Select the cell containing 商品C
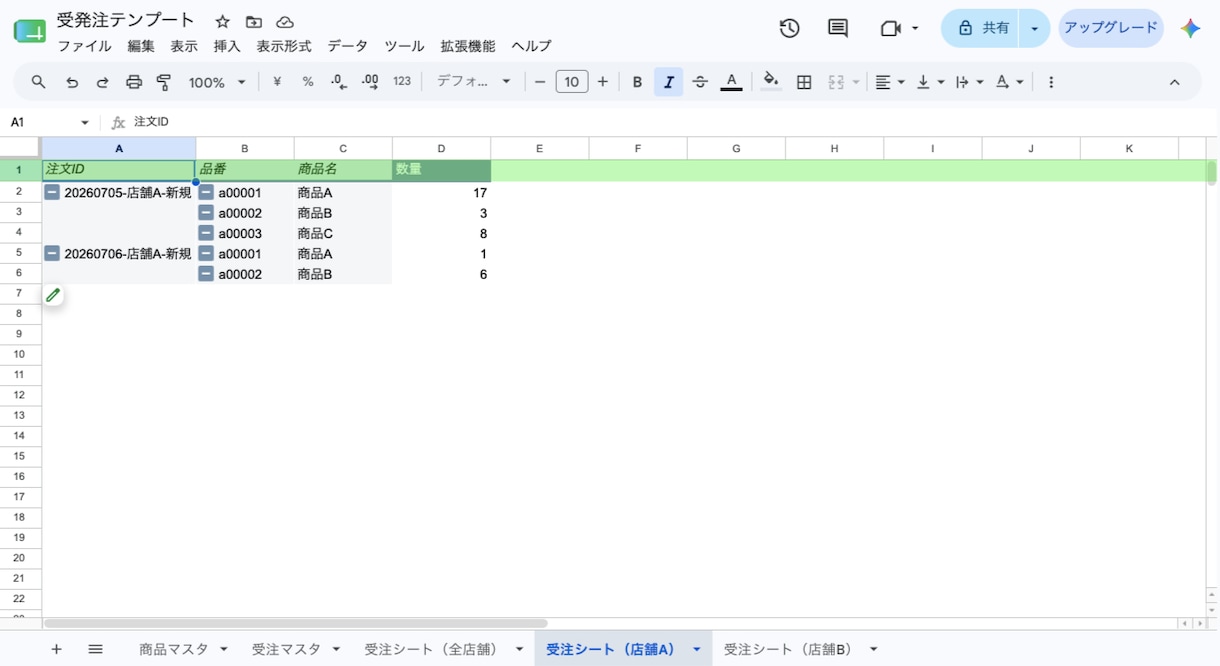Viewport: 1220px width, 666px height. [343, 233]
